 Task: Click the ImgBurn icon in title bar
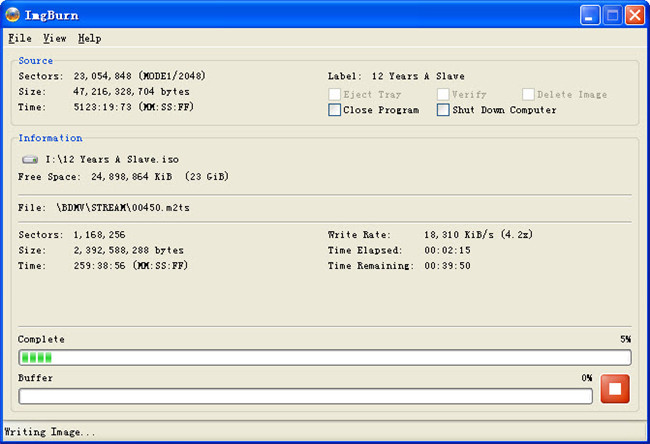click(14, 14)
